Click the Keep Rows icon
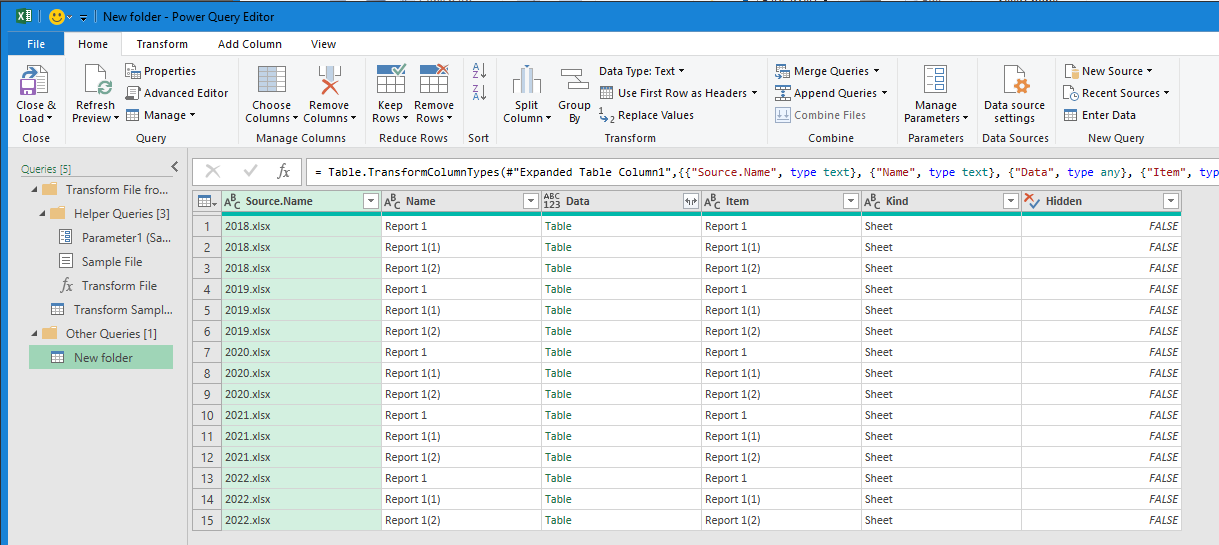The height and width of the screenshot is (545, 1219). pyautogui.click(x=390, y=80)
